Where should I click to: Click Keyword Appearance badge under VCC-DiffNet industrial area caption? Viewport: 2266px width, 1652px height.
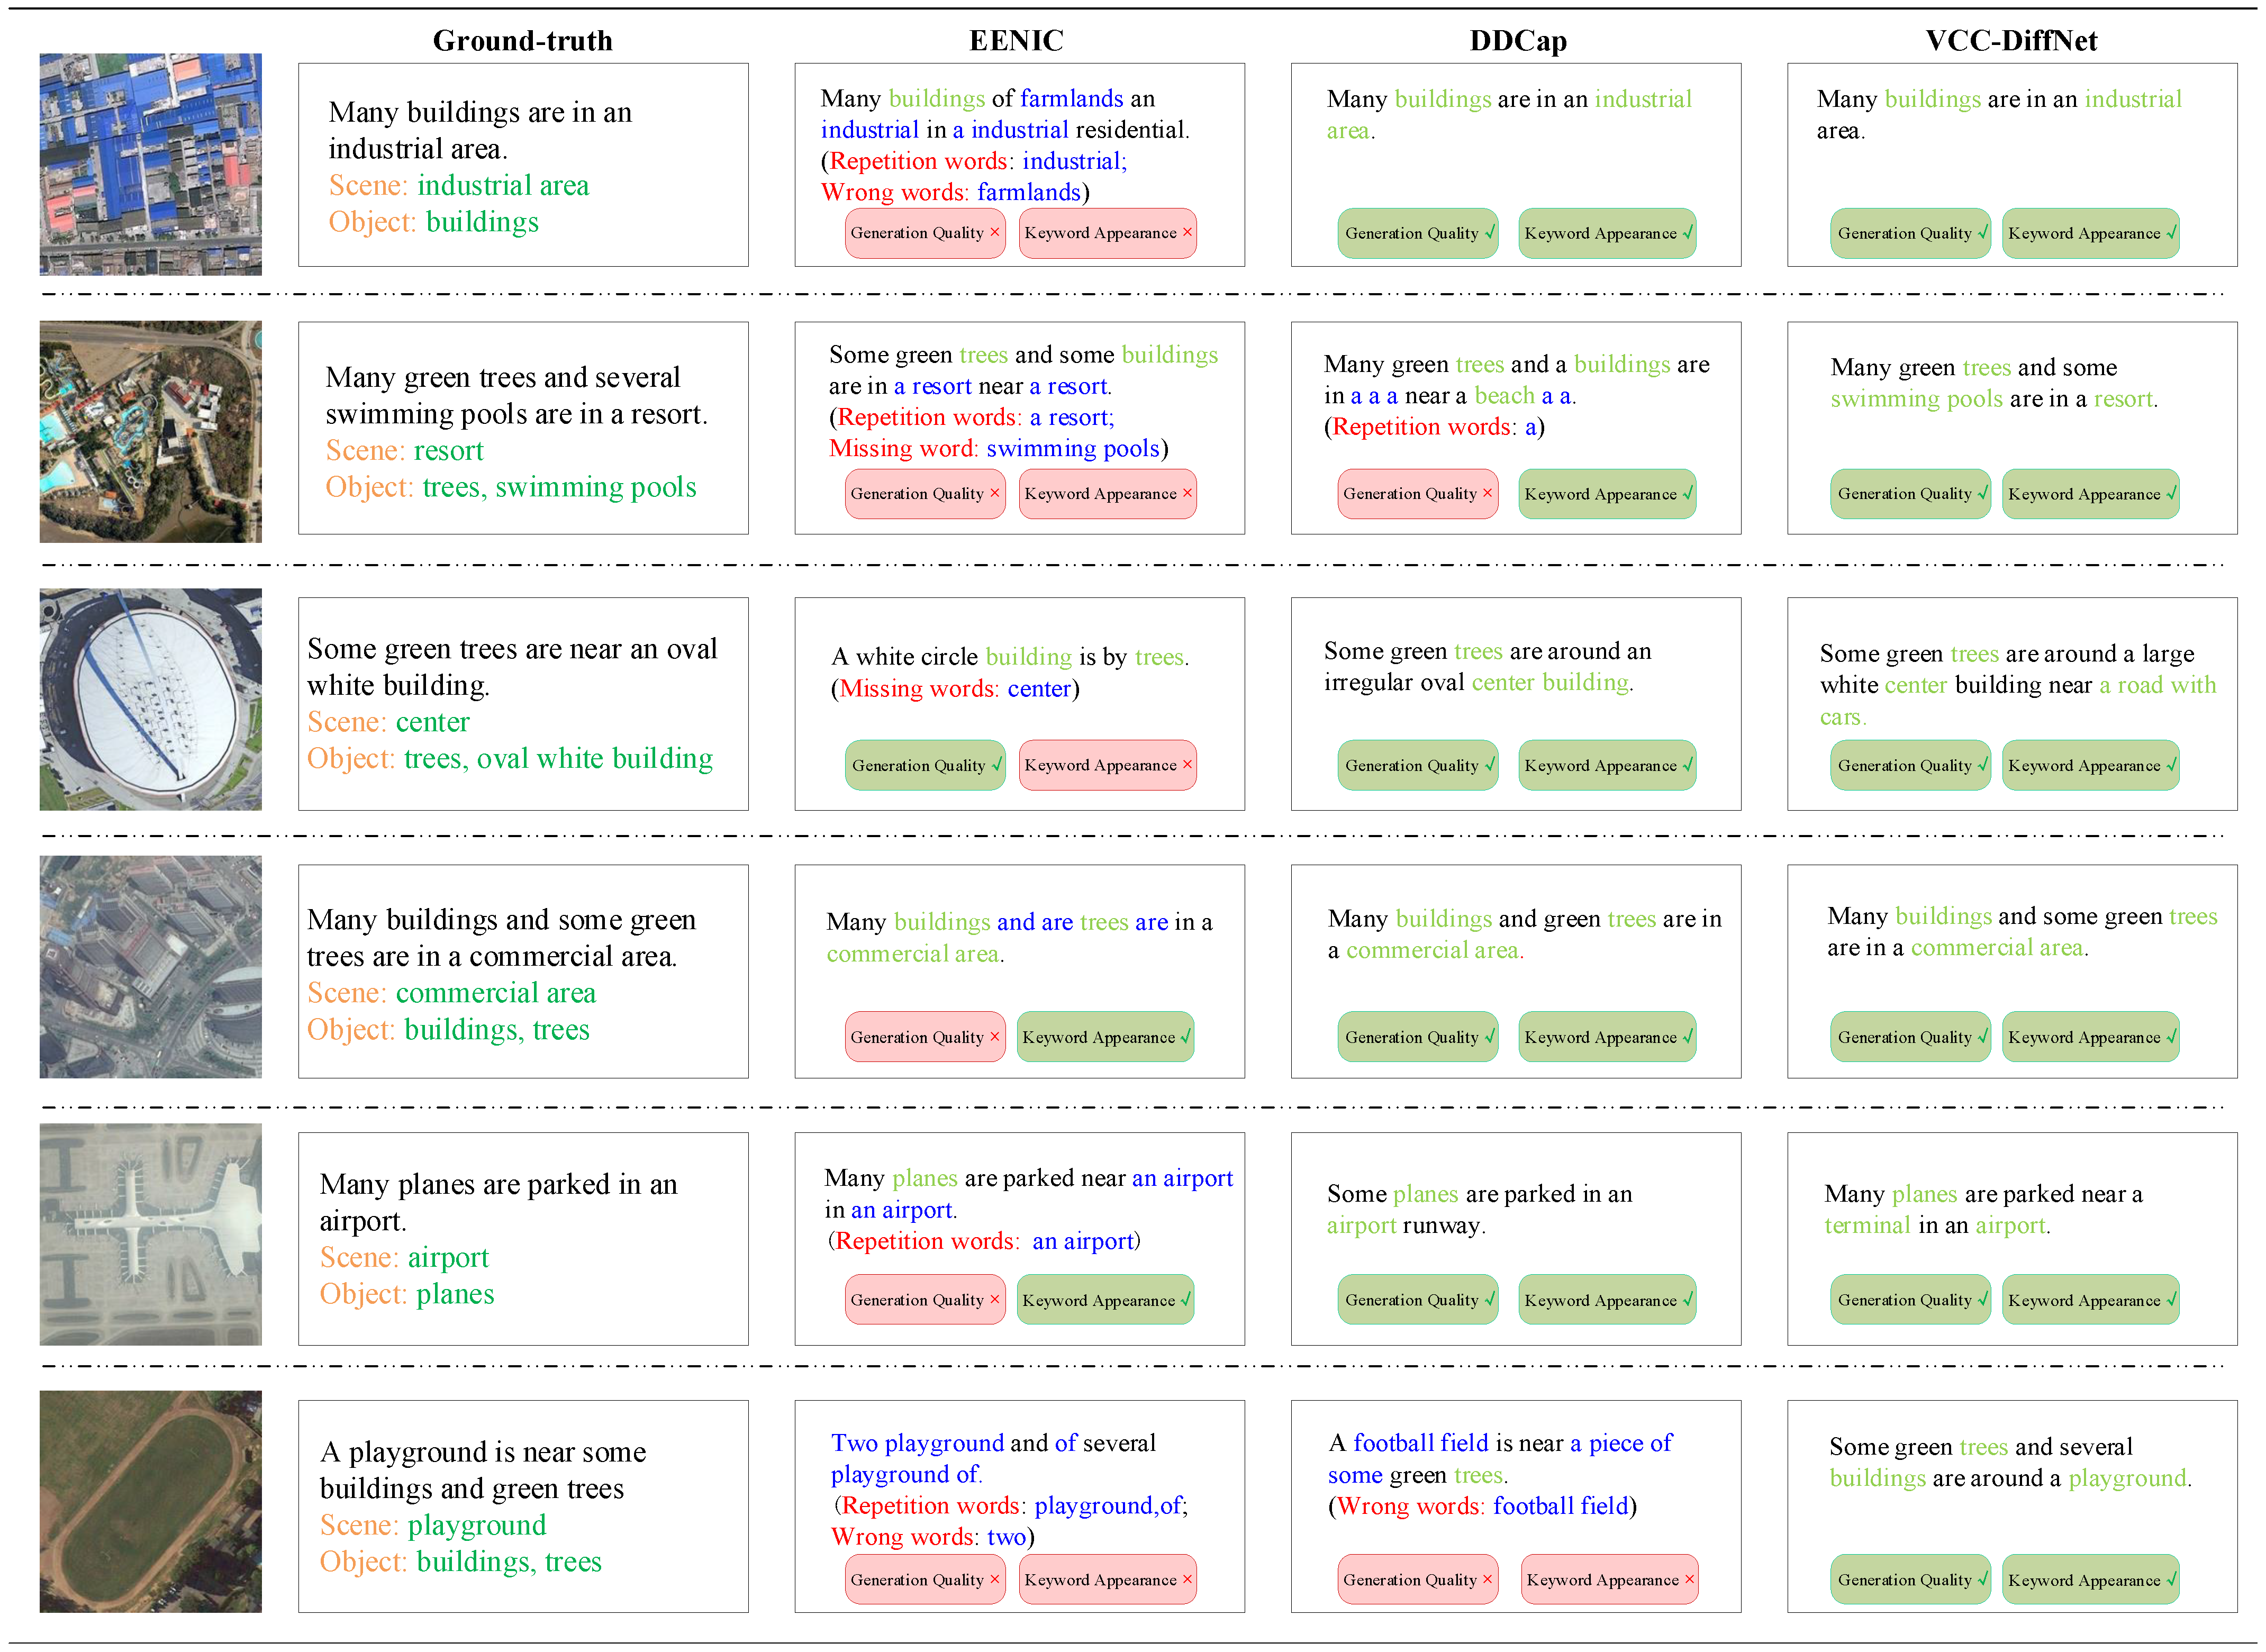[2090, 233]
